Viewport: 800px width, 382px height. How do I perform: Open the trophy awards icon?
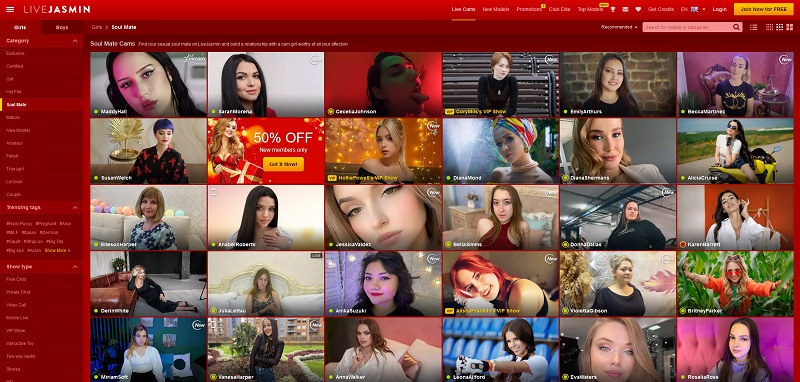click(x=613, y=9)
